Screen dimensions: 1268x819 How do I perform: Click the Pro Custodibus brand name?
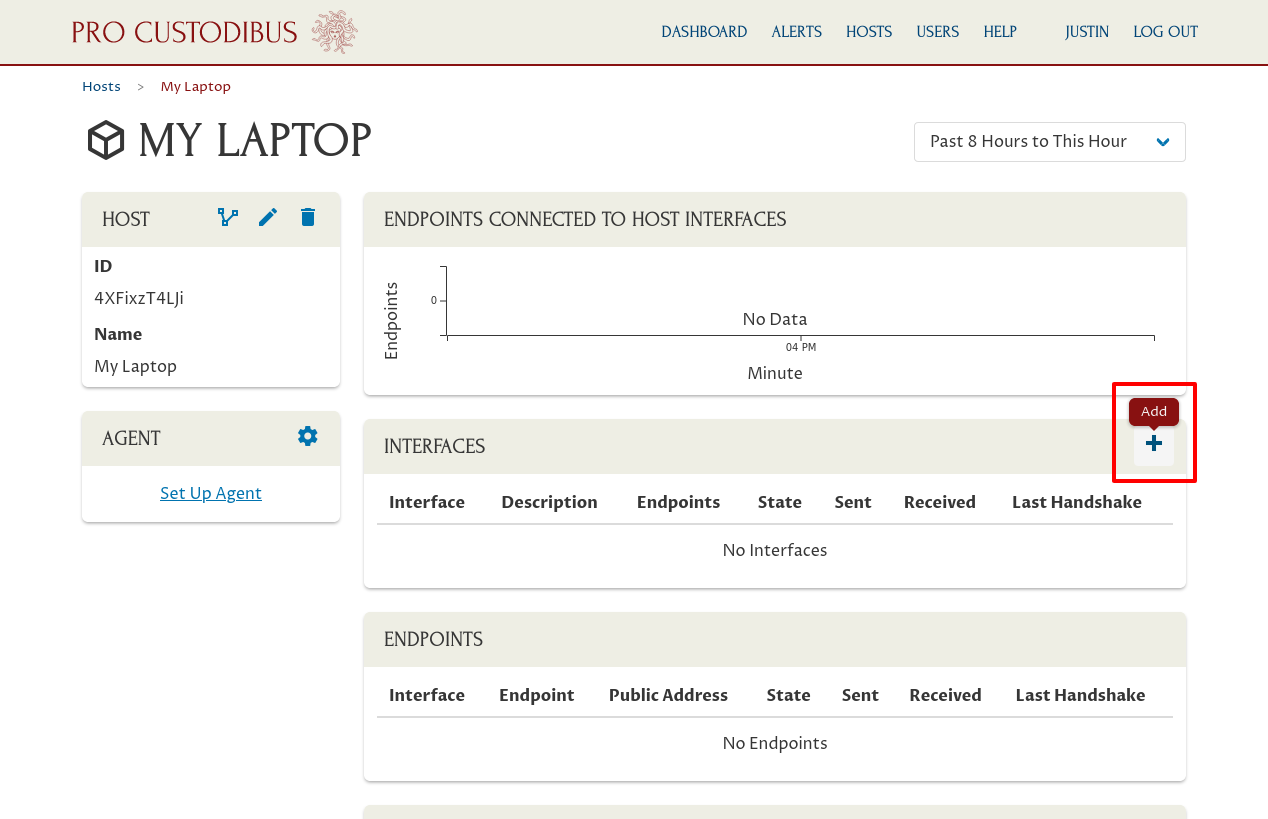(x=185, y=32)
